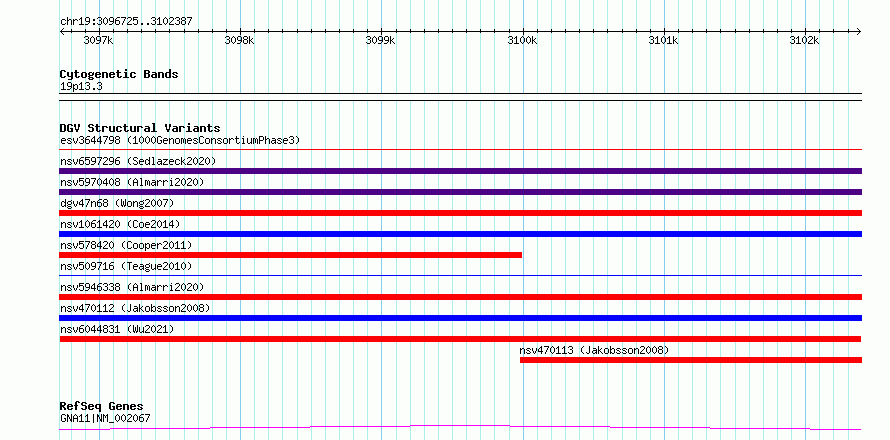Select the red bar under dgv47n68
890x440 pixels.
(460, 213)
